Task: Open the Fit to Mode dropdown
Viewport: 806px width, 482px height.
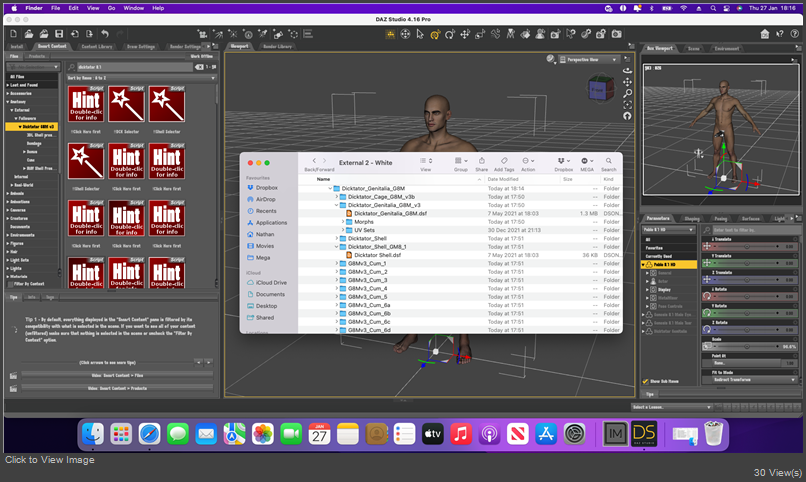Action: pos(754,380)
